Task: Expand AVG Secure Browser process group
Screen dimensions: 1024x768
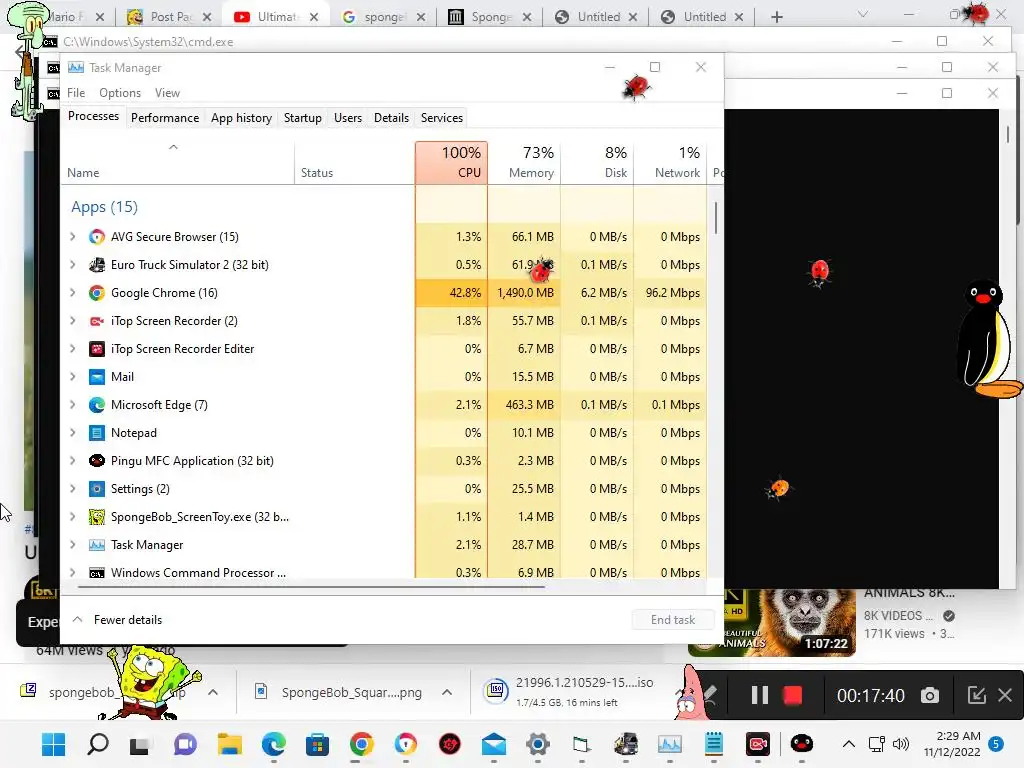Action: click(72, 236)
